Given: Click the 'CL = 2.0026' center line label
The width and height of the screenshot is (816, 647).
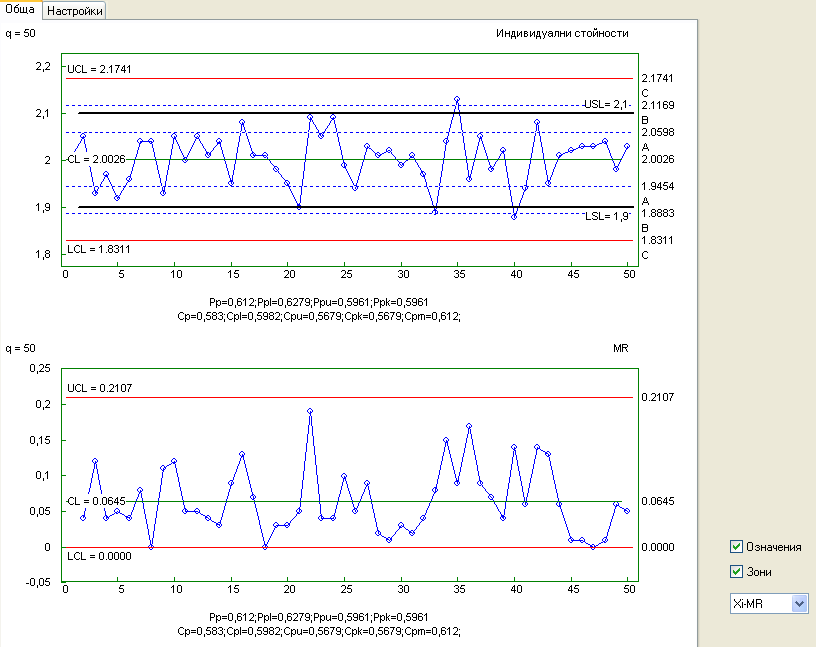Looking at the screenshot, I should tap(99, 159).
